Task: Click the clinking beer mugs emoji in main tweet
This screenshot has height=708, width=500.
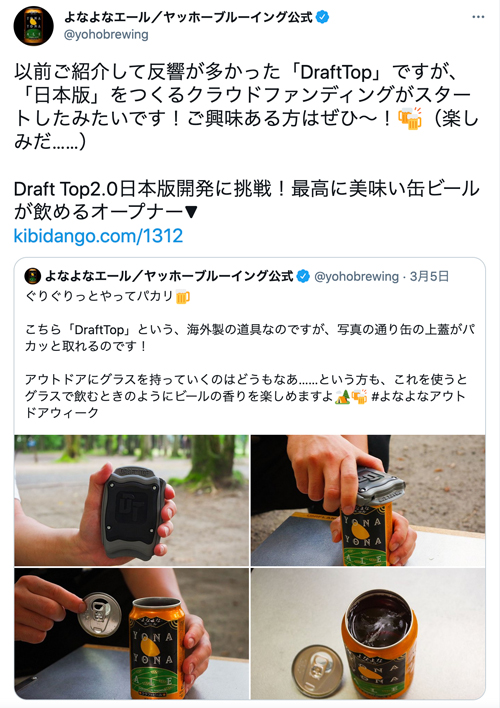Action: point(410,119)
